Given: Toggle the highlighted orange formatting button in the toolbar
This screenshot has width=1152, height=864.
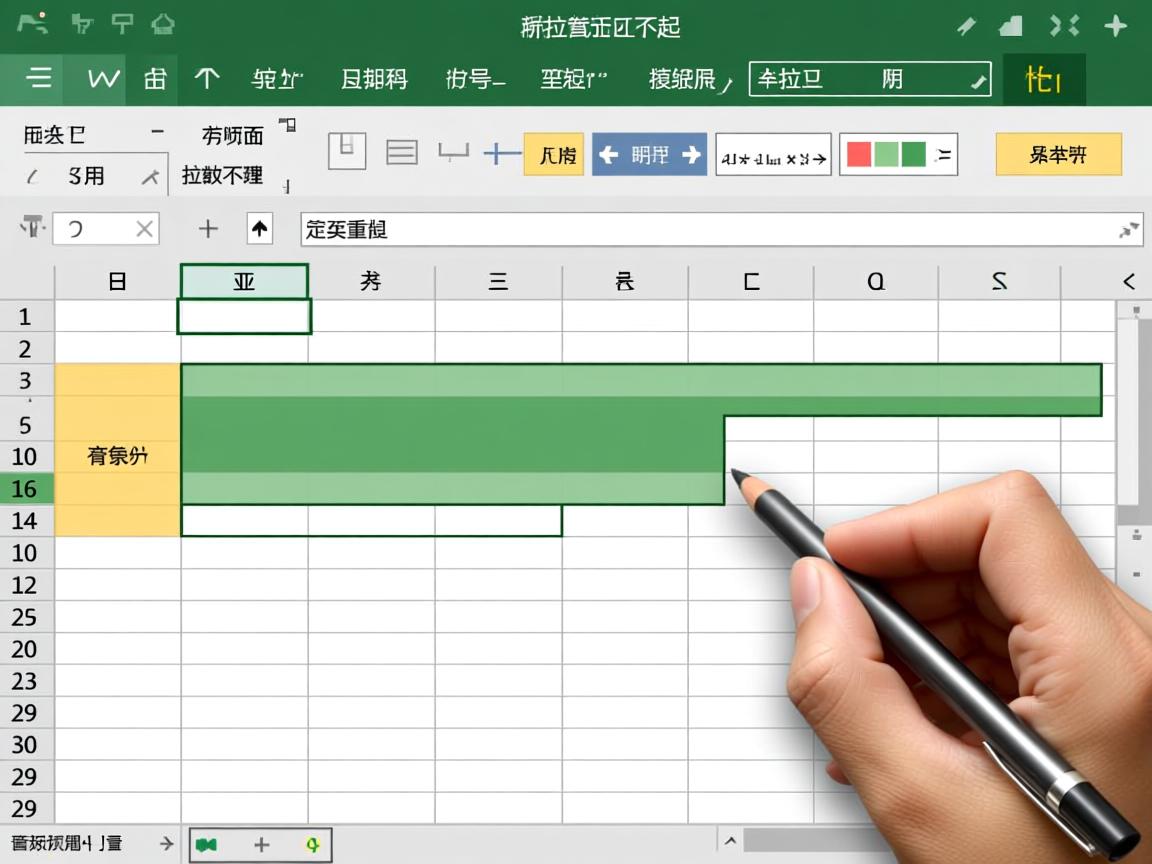Looking at the screenshot, I should click(x=553, y=155).
